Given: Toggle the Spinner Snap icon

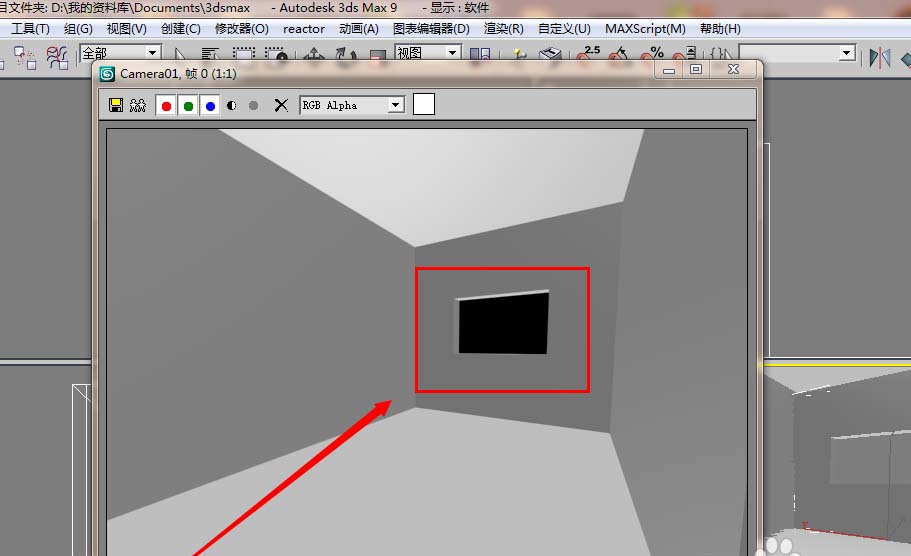Looking at the screenshot, I should [x=684, y=54].
